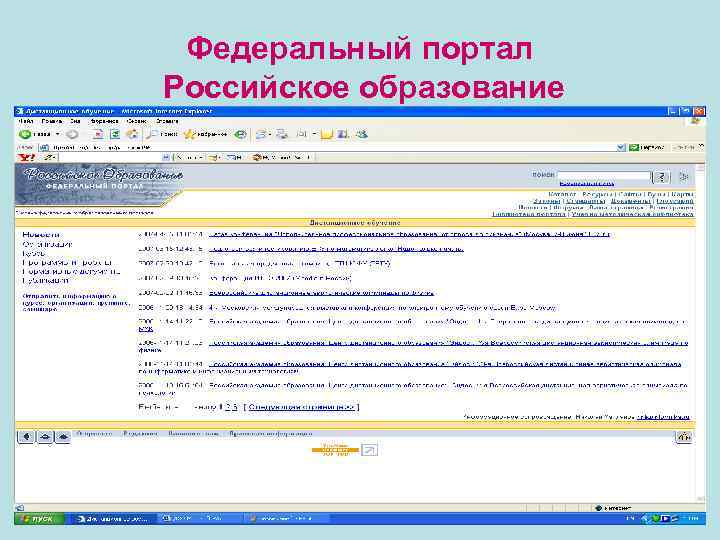The image size is (720, 540).
Task: Stop page loading with the Stop icon
Action: tap(98, 134)
